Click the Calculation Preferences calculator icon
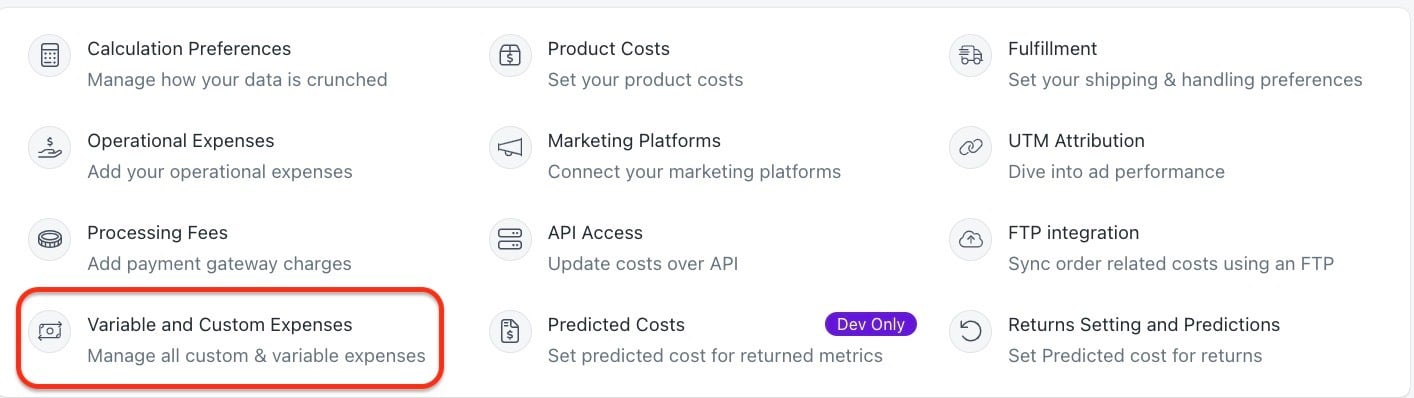The height and width of the screenshot is (398, 1414). pyautogui.click(x=49, y=55)
